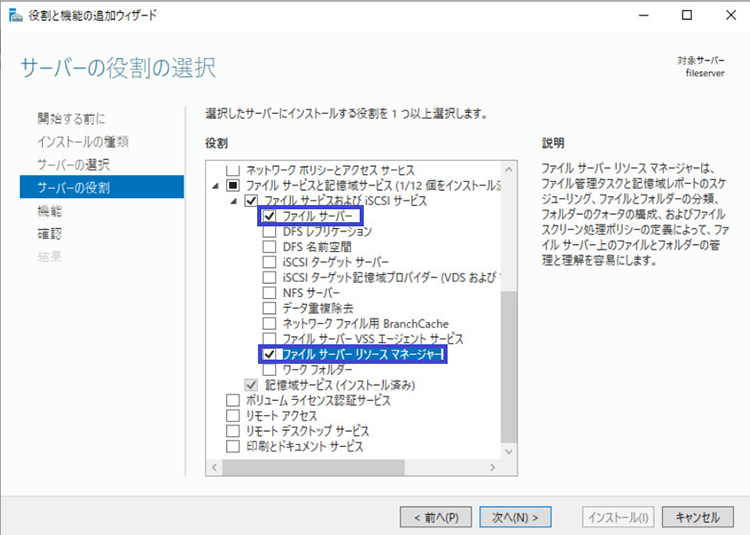This screenshot has width=750, height=535.
Task: Enable the NFS サーバー checkbox
Action: 269,293
